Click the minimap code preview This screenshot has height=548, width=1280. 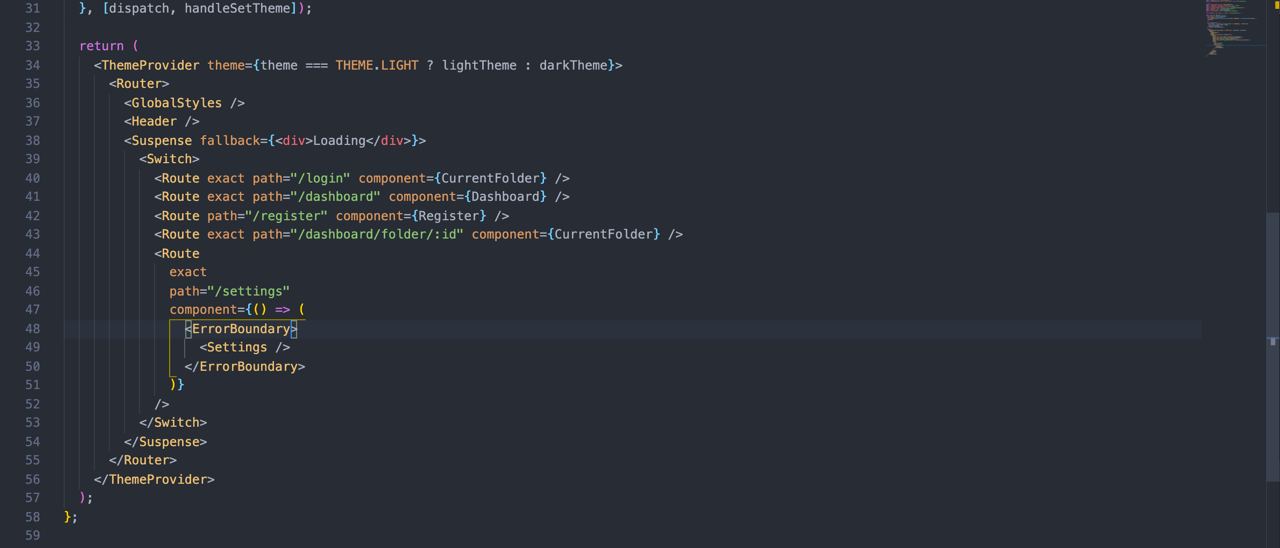[x=1233, y=28]
